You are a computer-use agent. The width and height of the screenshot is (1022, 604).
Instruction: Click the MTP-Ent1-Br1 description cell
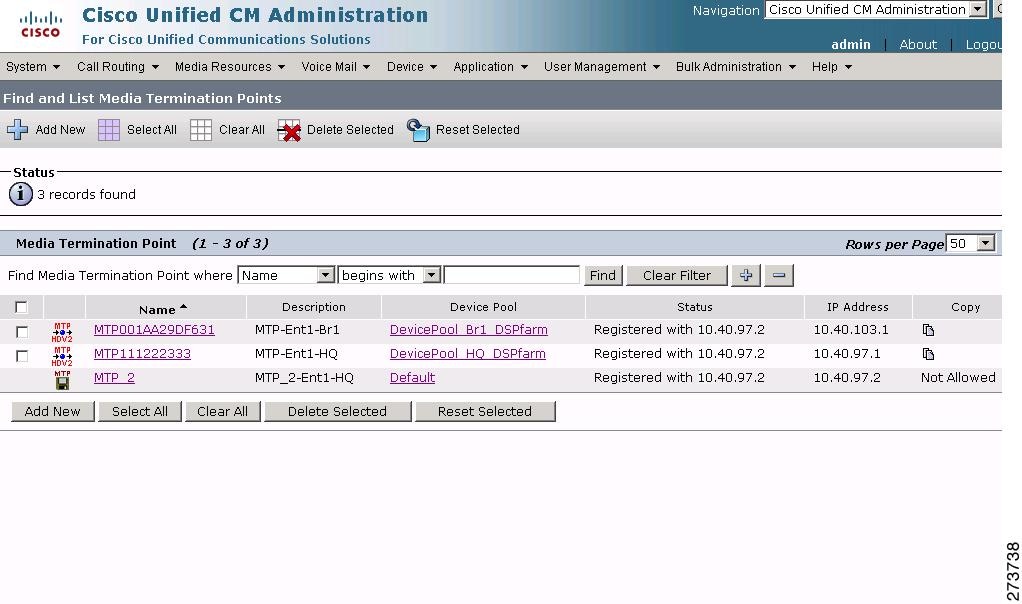(297, 330)
